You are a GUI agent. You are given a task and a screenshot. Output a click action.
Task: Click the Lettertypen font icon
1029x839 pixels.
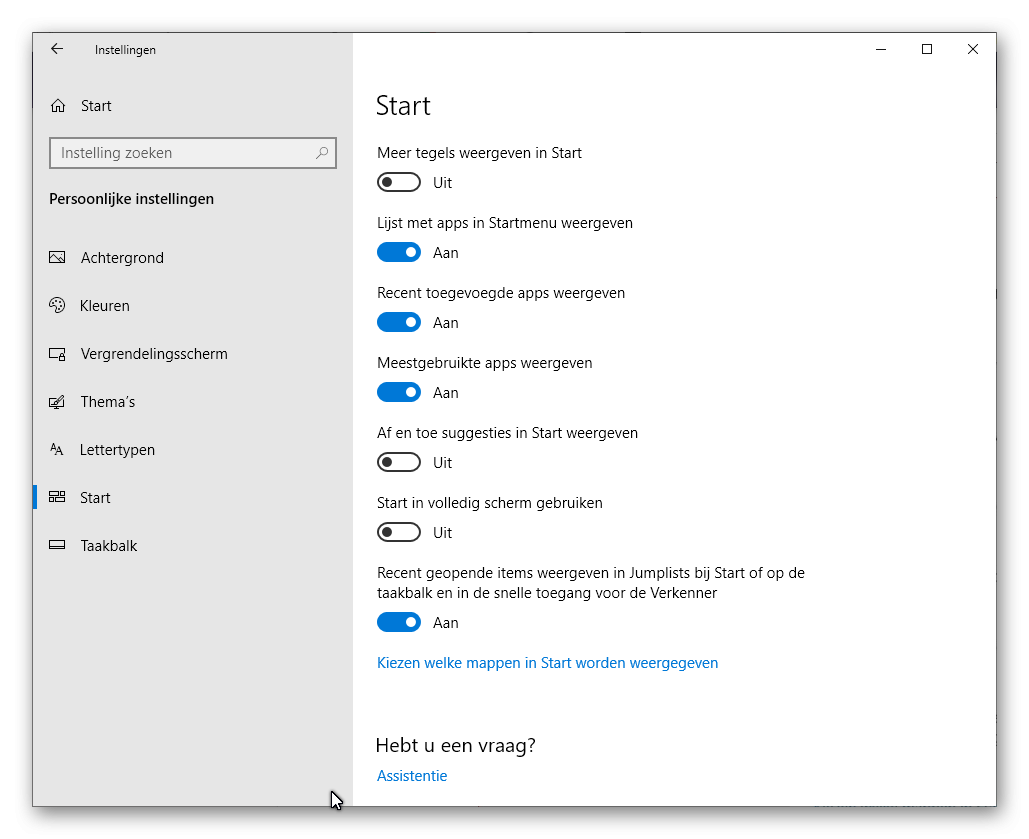(57, 450)
